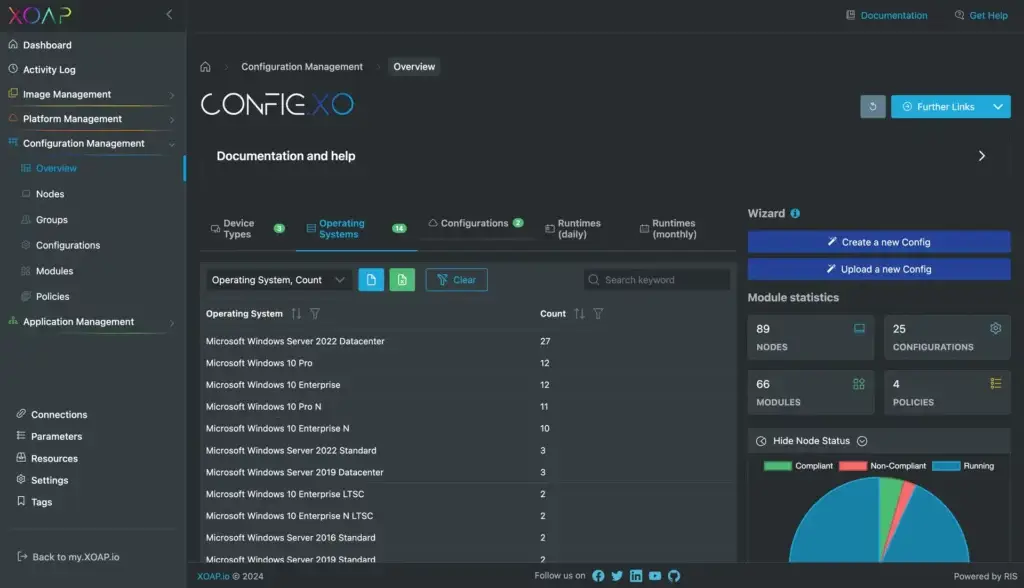
Task: Click the Configurations gear icon in statistics
Action: [x=995, y=329]
